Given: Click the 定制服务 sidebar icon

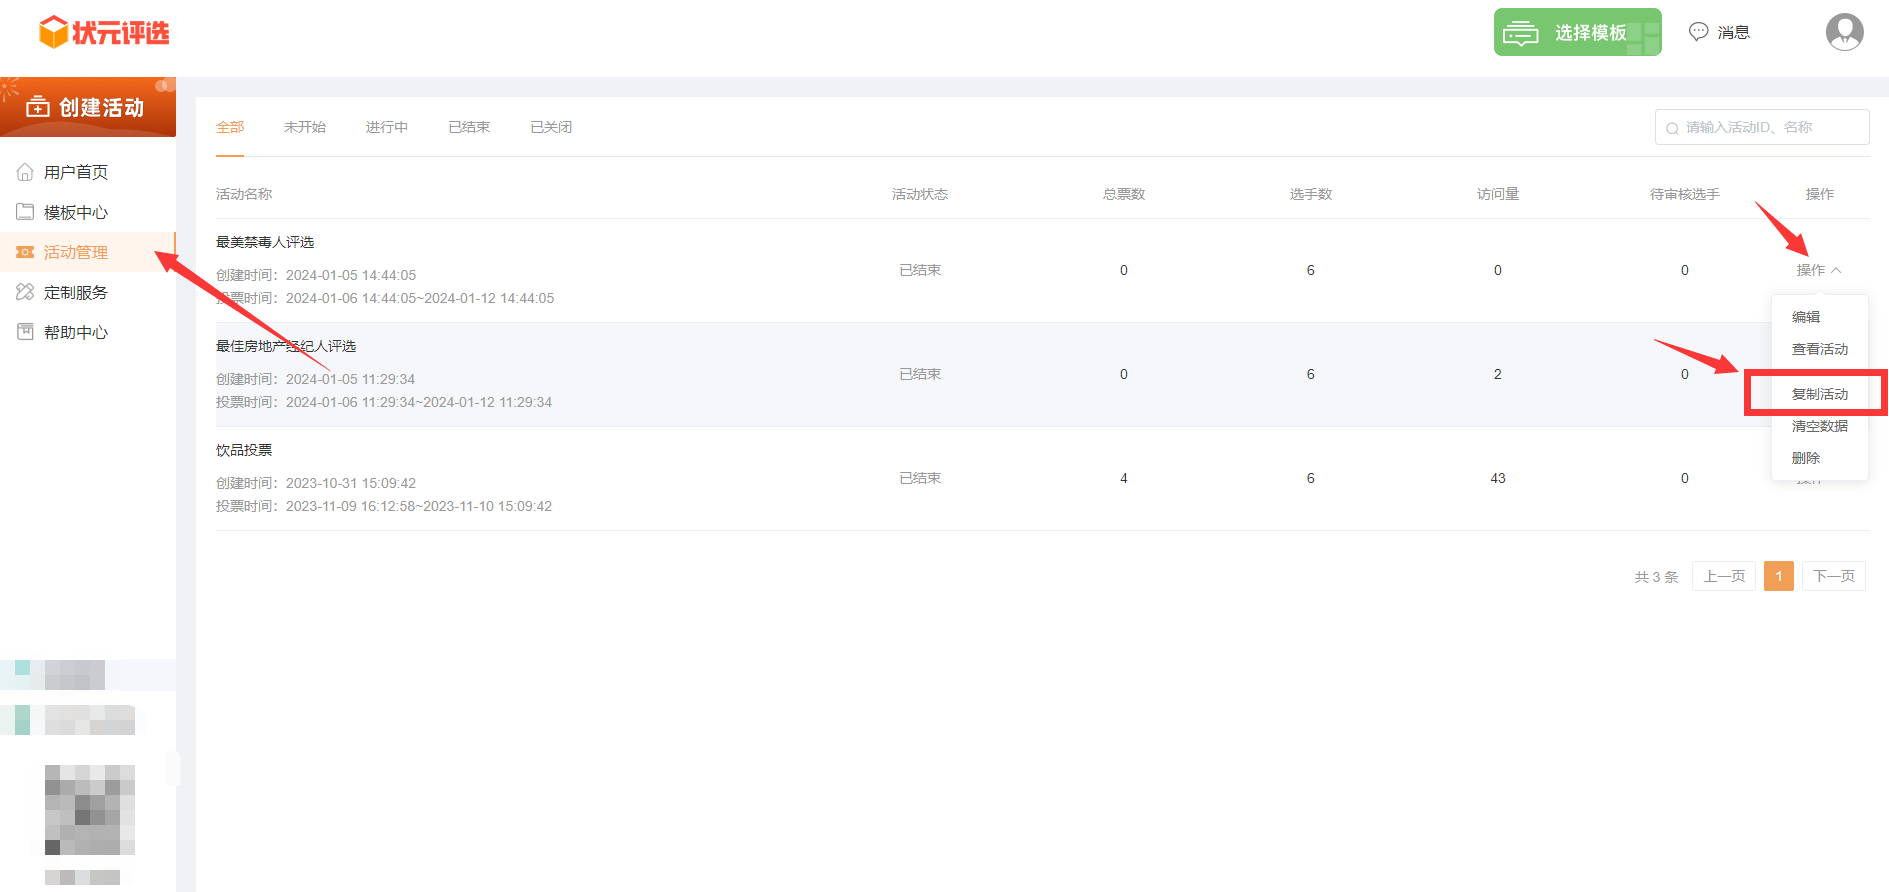Looking at the screenshot, I should click(x=25, y=292).
